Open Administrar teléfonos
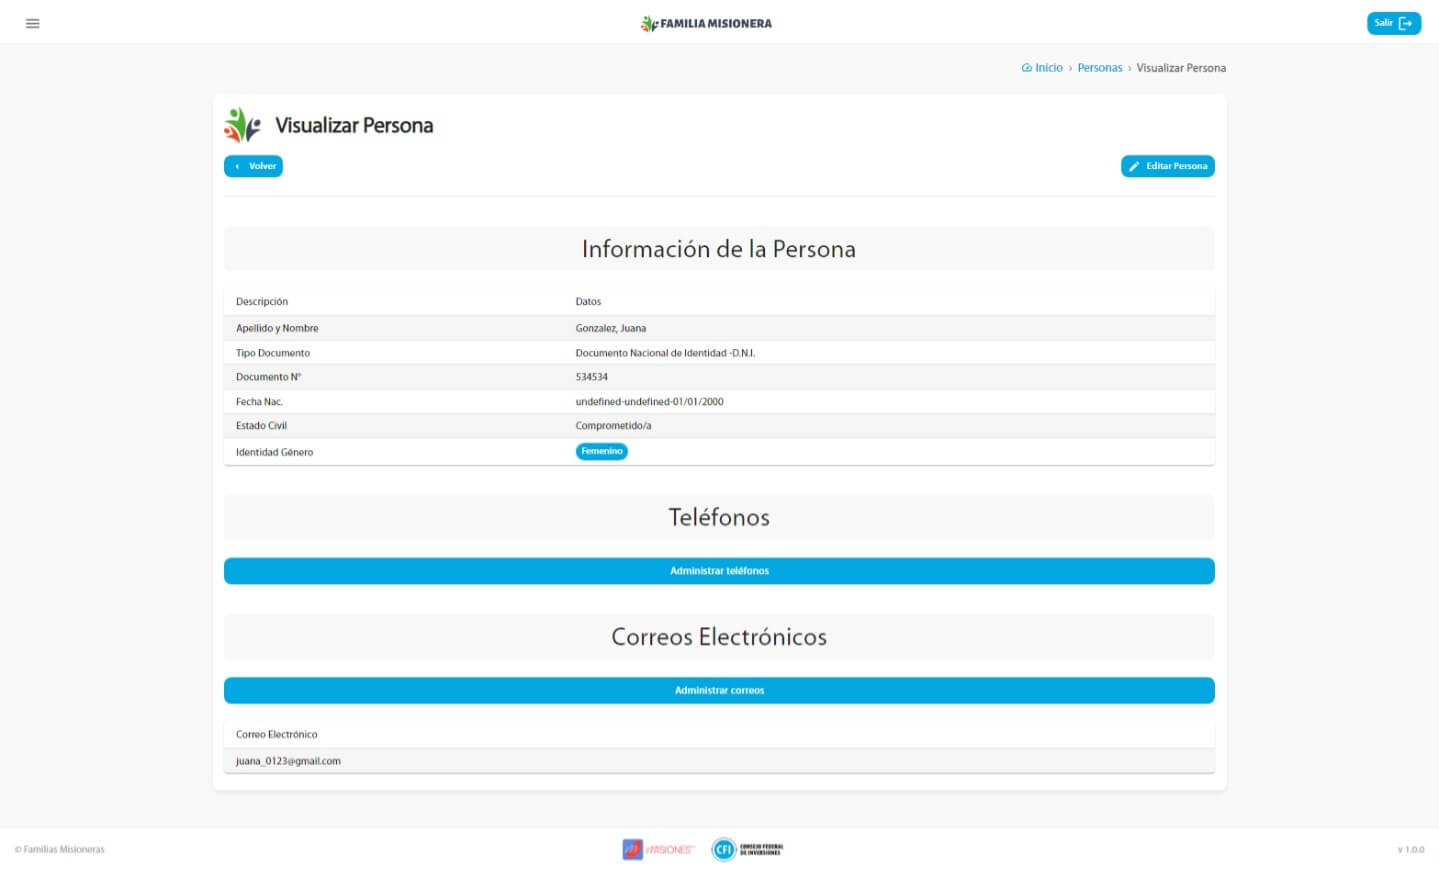Viewport: 1439px width, 870px height. (719, 571)
